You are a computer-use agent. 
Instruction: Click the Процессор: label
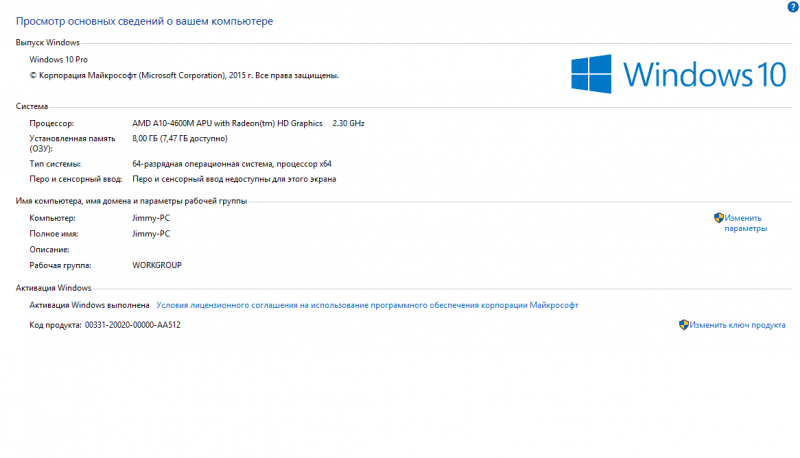(52, 123)
